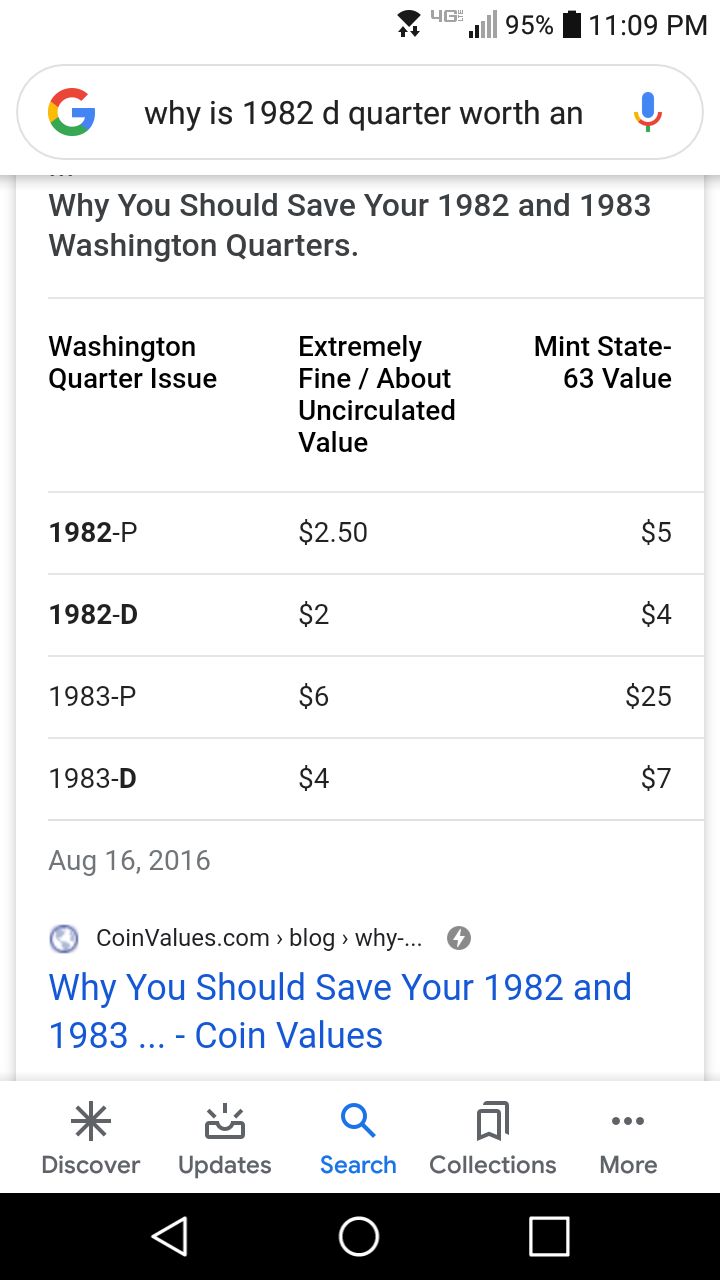Open the Coin Values article link
The image size is (720, 1280).
click(340, 1011)
